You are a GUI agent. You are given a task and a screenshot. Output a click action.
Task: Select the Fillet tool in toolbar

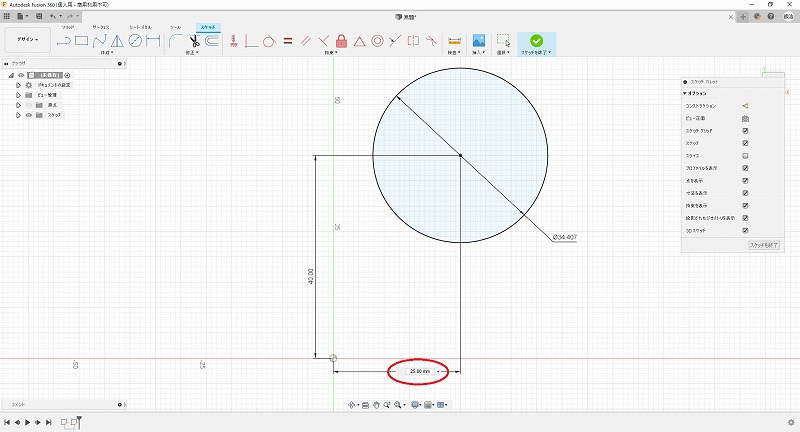tap(174, 41)
